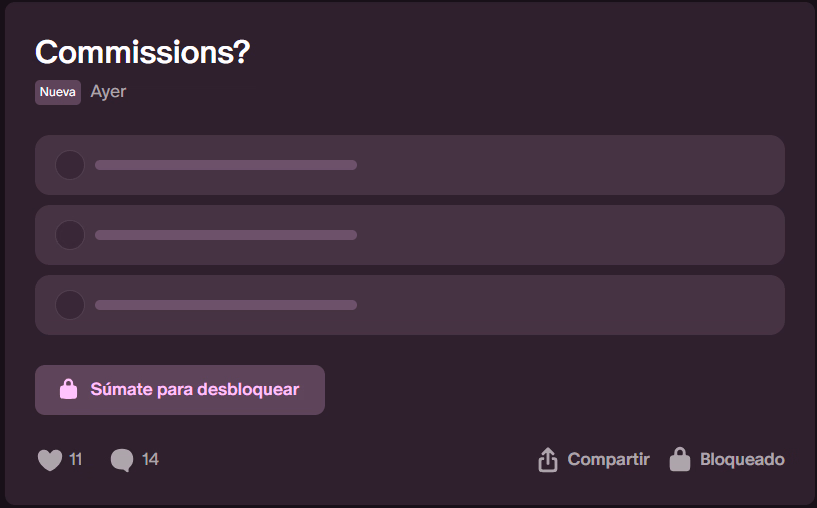The image size is (817, 508).
Task: Click the third poll option row
Action: pyautogui.click(x=410, y=305)
